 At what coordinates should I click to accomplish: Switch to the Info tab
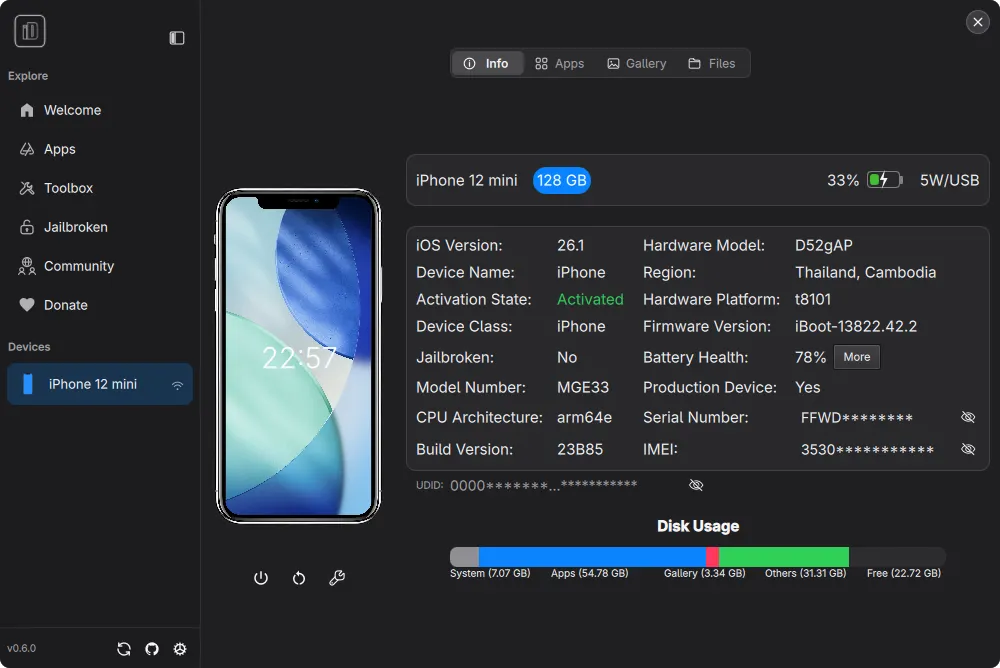click(487, 64)
